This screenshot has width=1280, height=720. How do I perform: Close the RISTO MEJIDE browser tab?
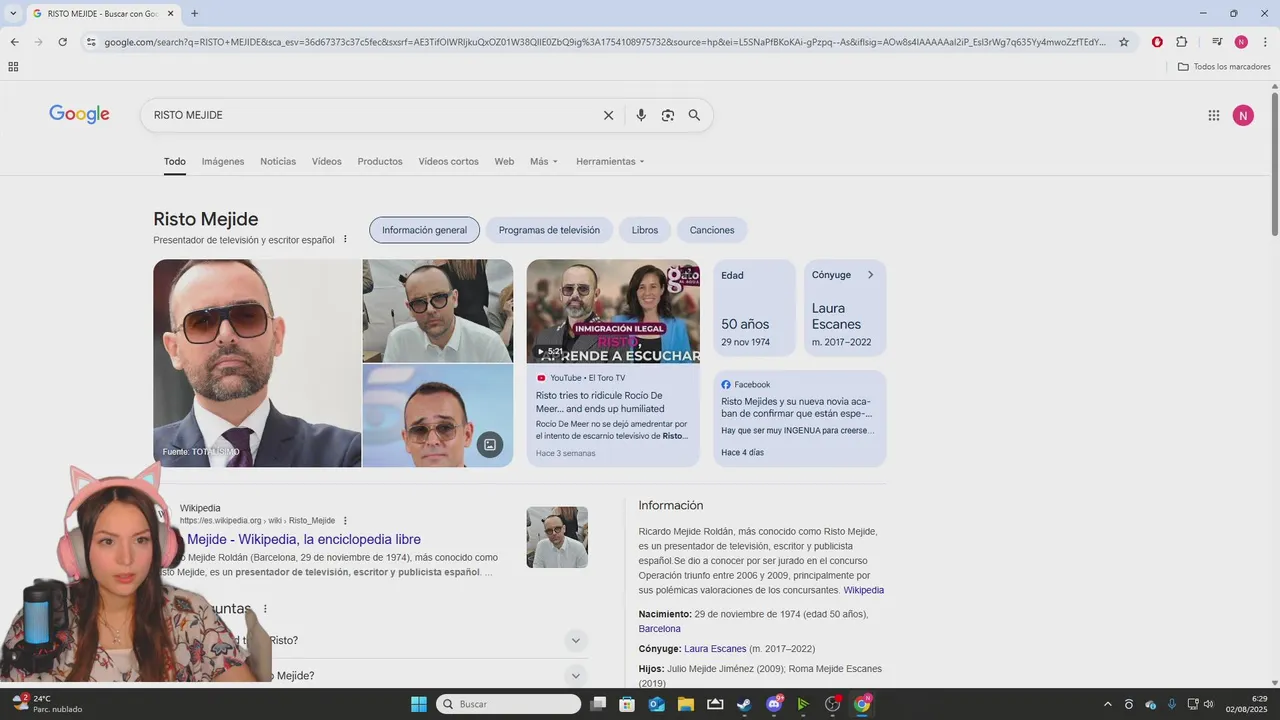click(171, 14)
